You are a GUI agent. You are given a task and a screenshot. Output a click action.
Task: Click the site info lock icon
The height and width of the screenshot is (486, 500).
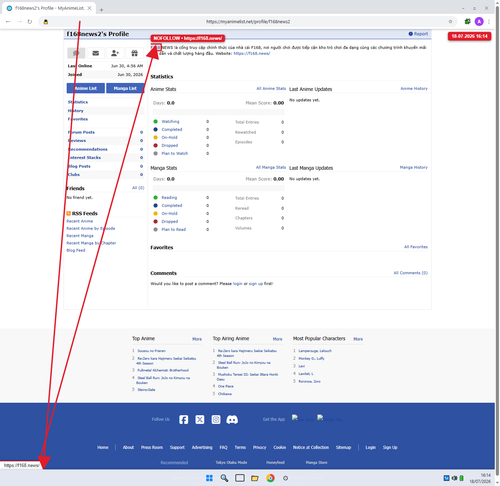coord(46,22)
